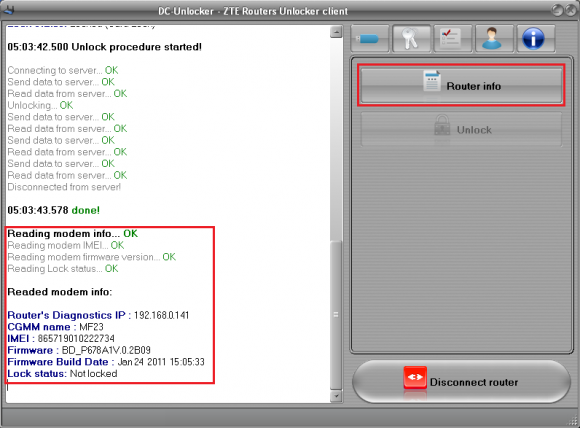
Task: Click the DC-Unlocker title bar app icon
Action: coord(9,10)
